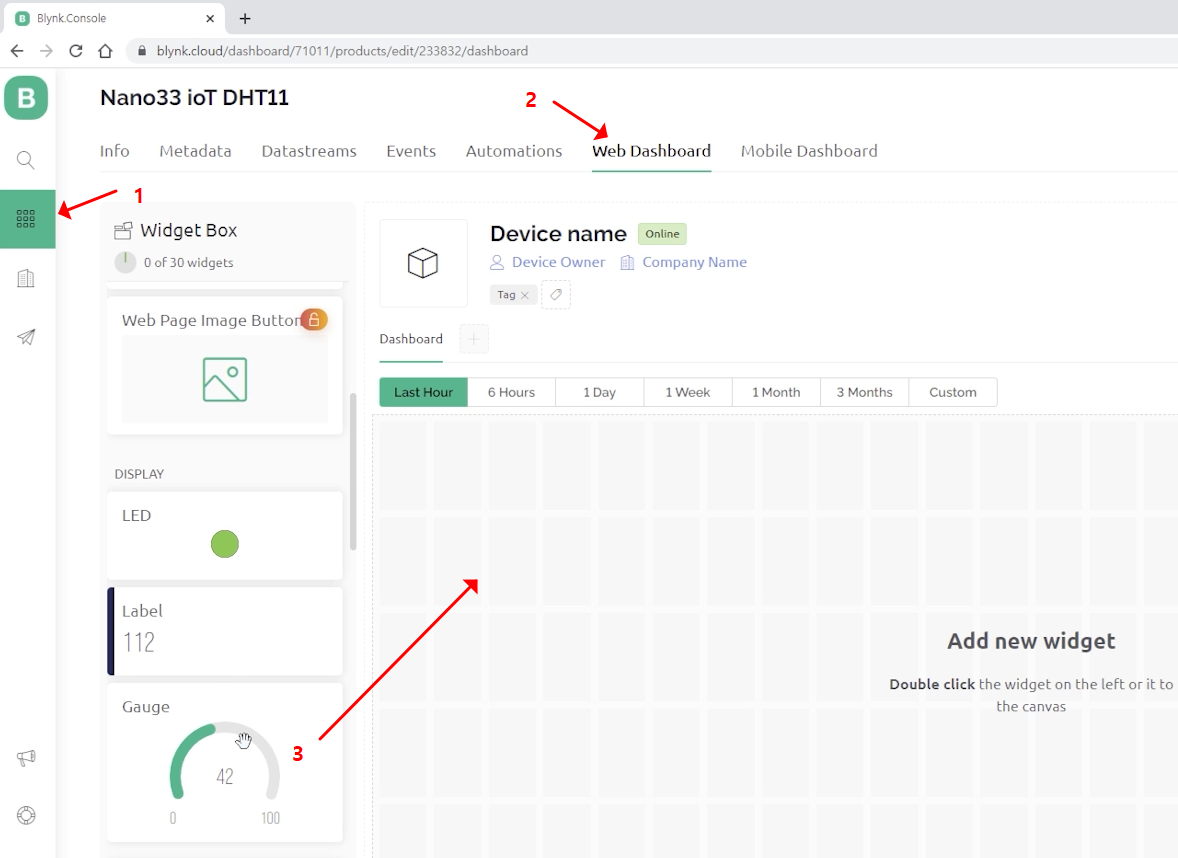Image resolution: width=1178 pixels, height=858 pixels.
Task: Click the Widget Box icon
Action: 123,231
